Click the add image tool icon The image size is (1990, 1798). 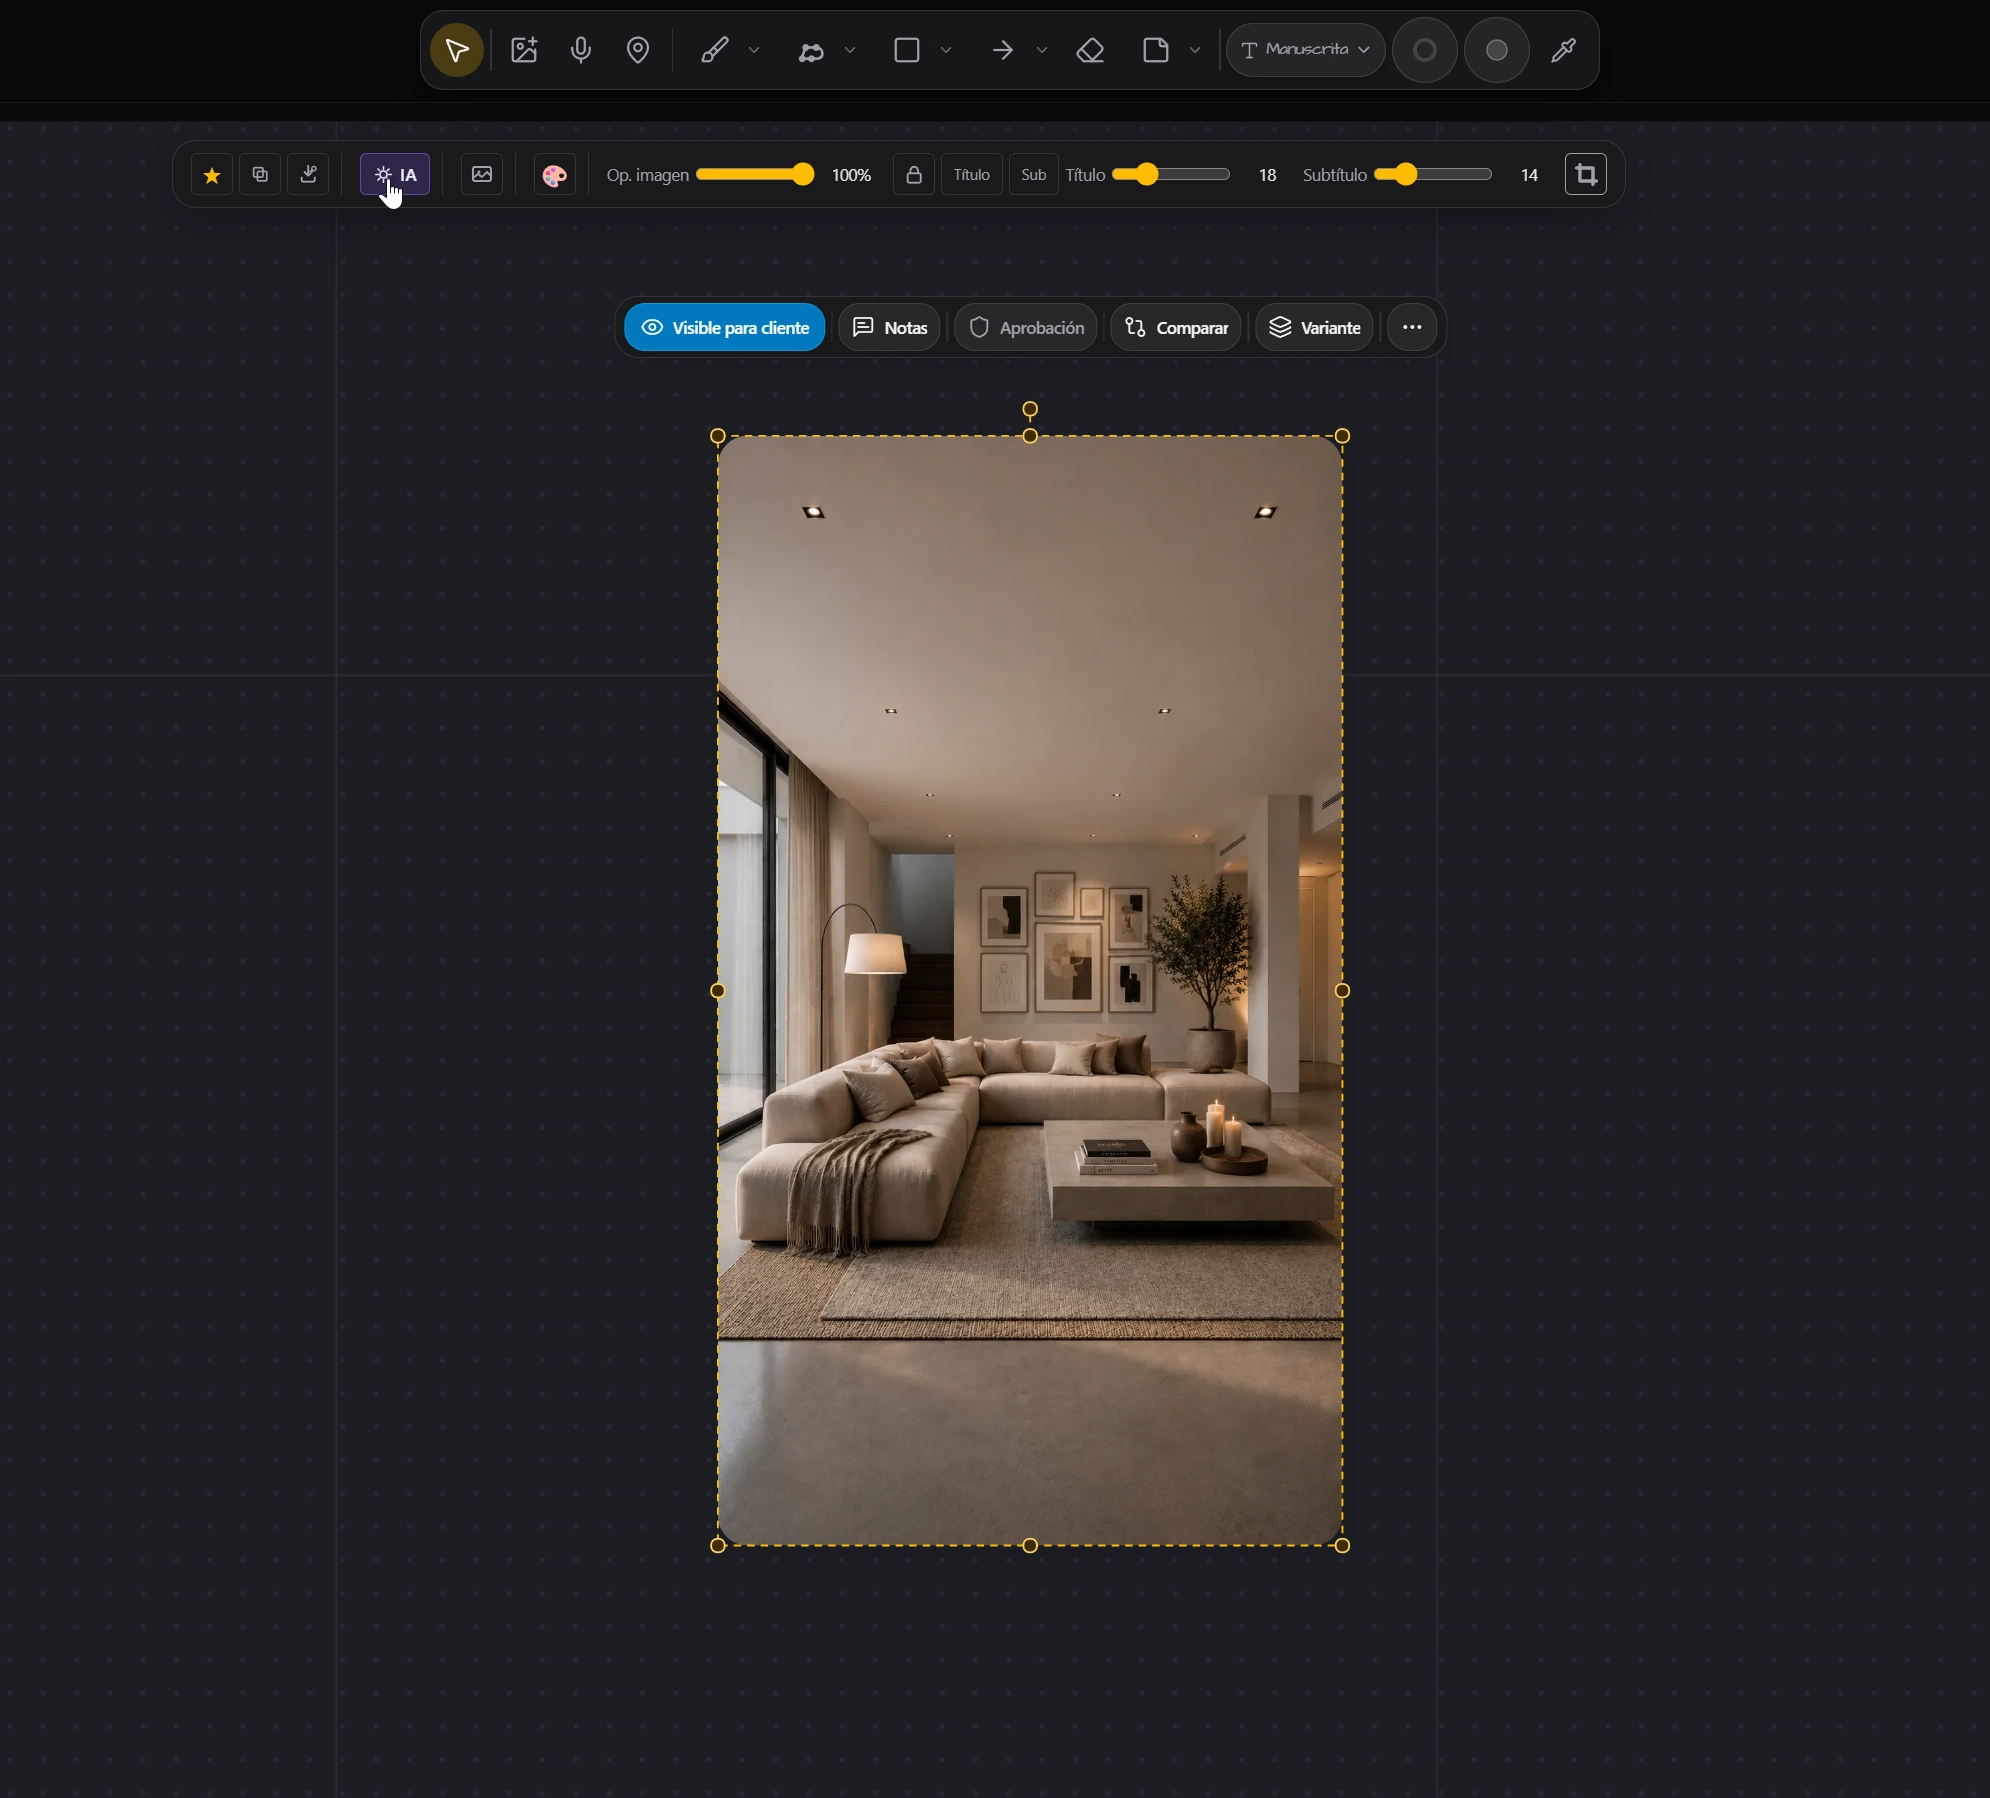point(524,50)
